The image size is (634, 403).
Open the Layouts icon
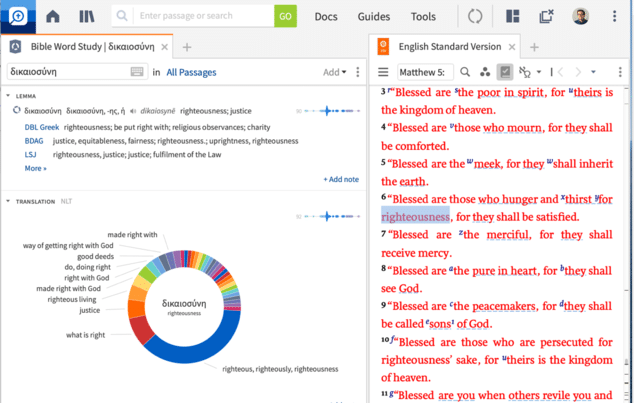pos(512,16)
